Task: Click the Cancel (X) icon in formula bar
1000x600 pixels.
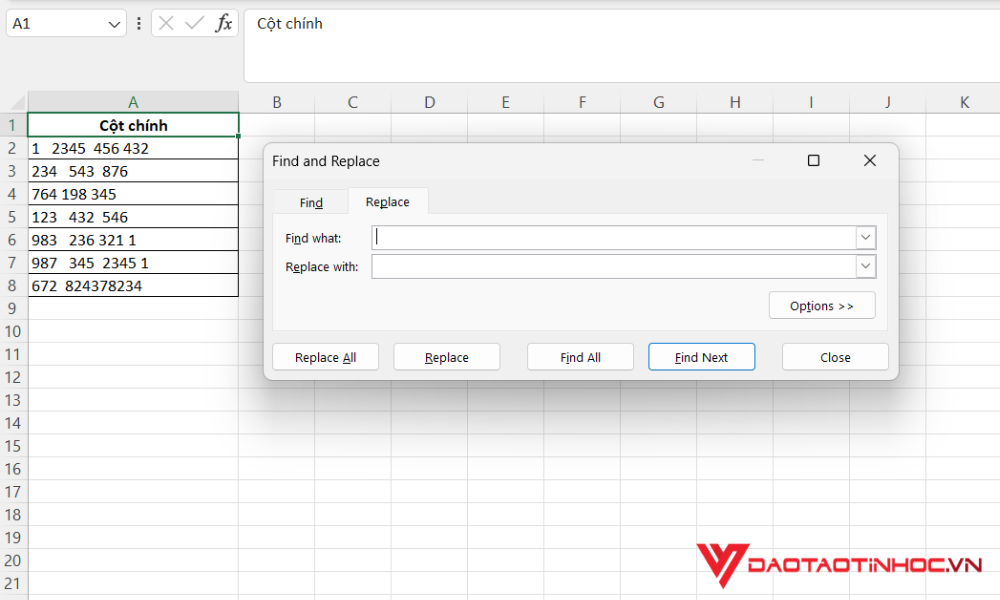Action: pos(166,22)
